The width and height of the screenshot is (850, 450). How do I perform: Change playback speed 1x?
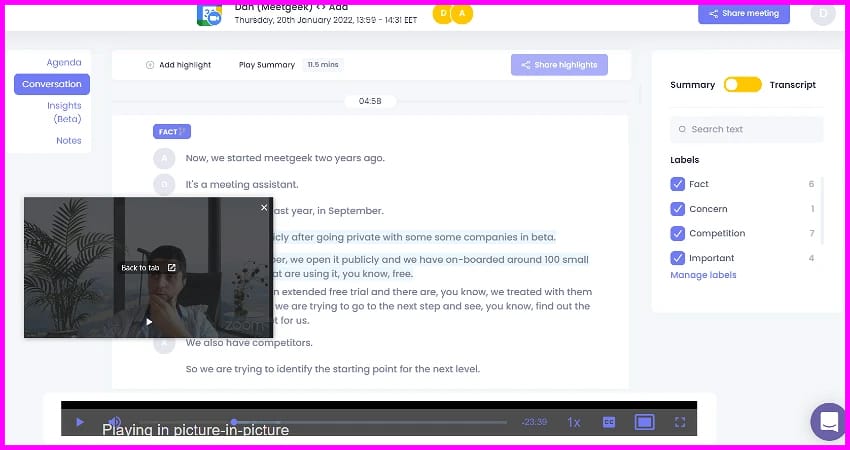[574, 422]
